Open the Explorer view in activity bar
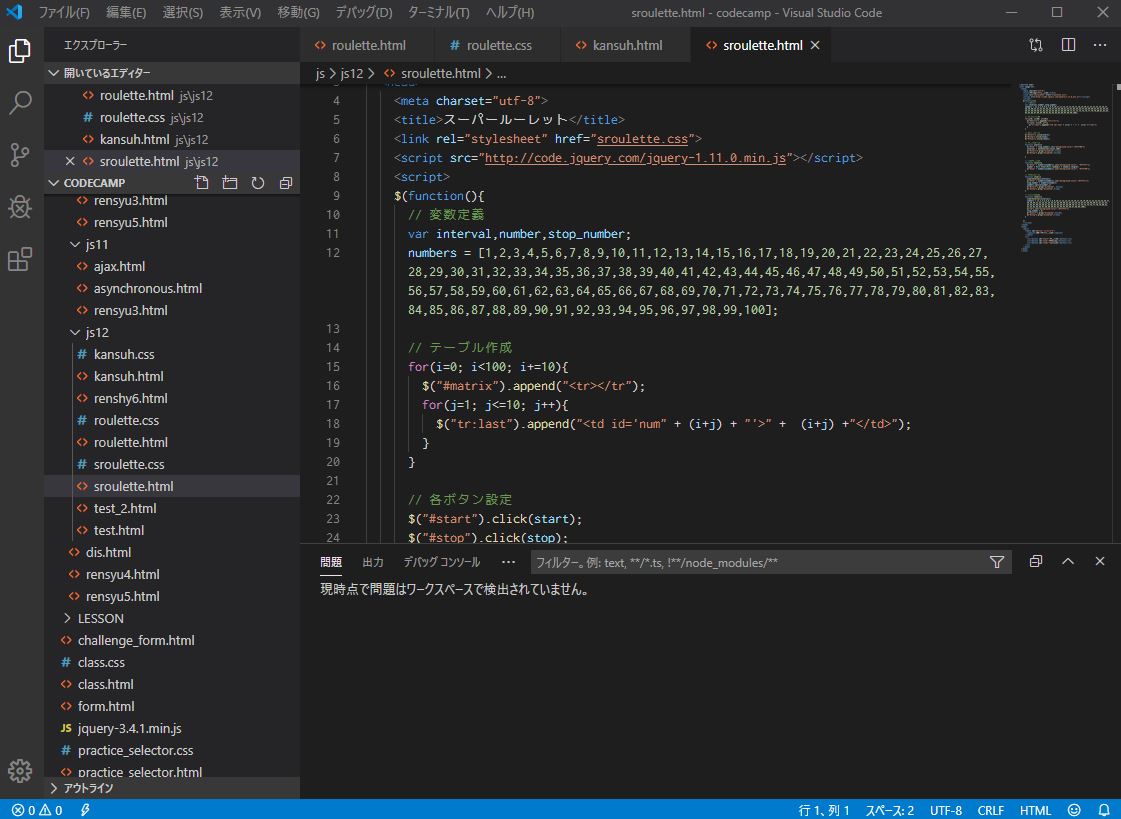1121x819 pixels. [20, 51]
